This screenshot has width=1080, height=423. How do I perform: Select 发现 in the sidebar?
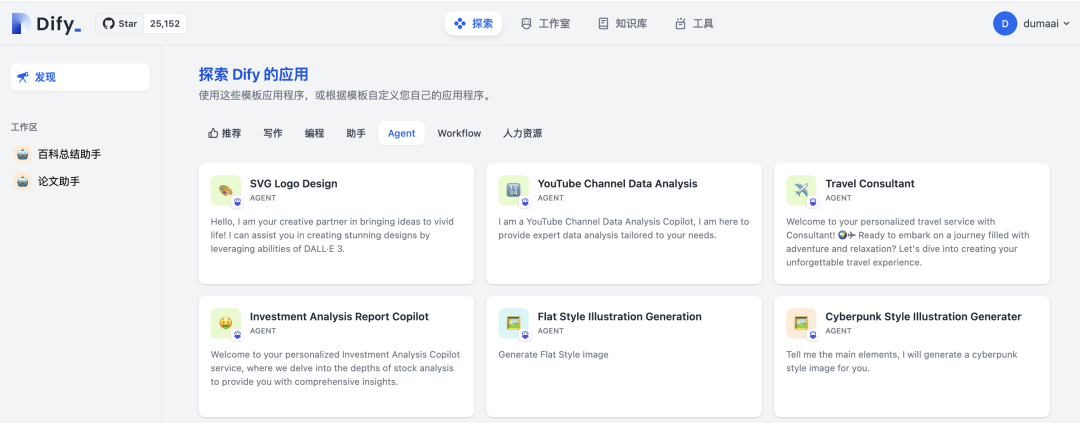[80, 77]
